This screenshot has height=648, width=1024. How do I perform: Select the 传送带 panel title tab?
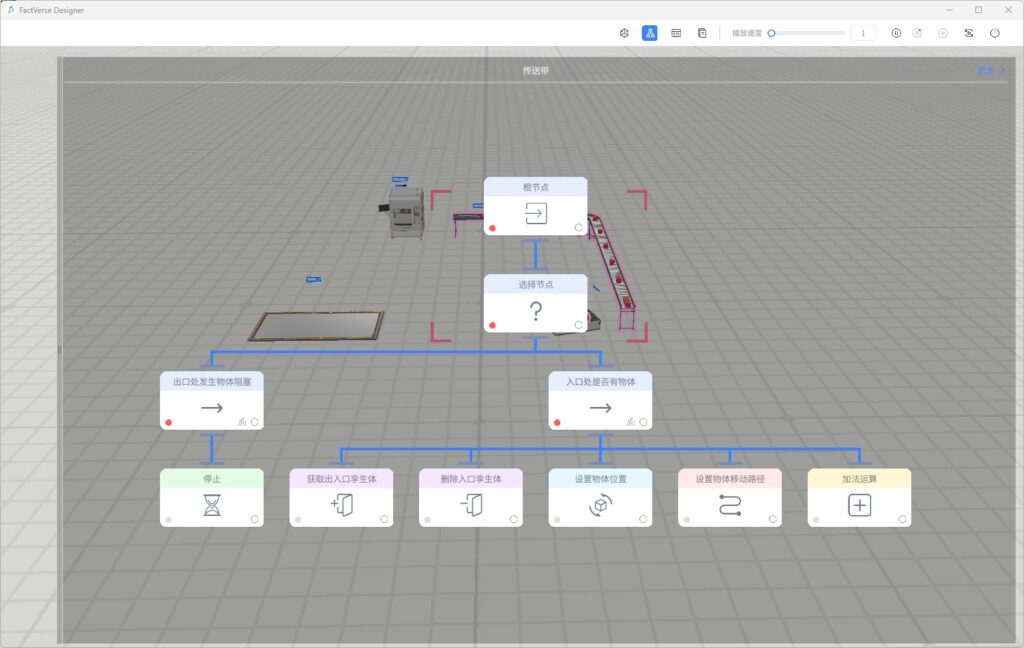[535, 71]
